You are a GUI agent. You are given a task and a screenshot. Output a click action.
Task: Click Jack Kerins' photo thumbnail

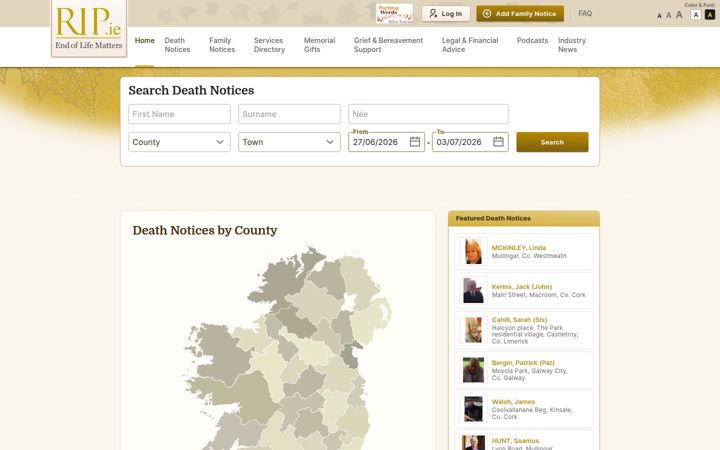473,290
